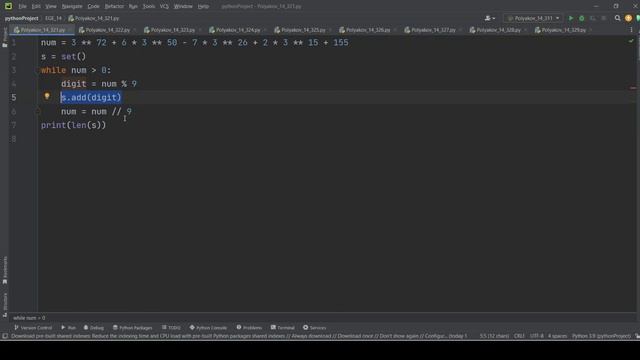Open the editor tabs overflow menu icon
The height and width of the screenshot is (360, 640).
pos(631,30)
